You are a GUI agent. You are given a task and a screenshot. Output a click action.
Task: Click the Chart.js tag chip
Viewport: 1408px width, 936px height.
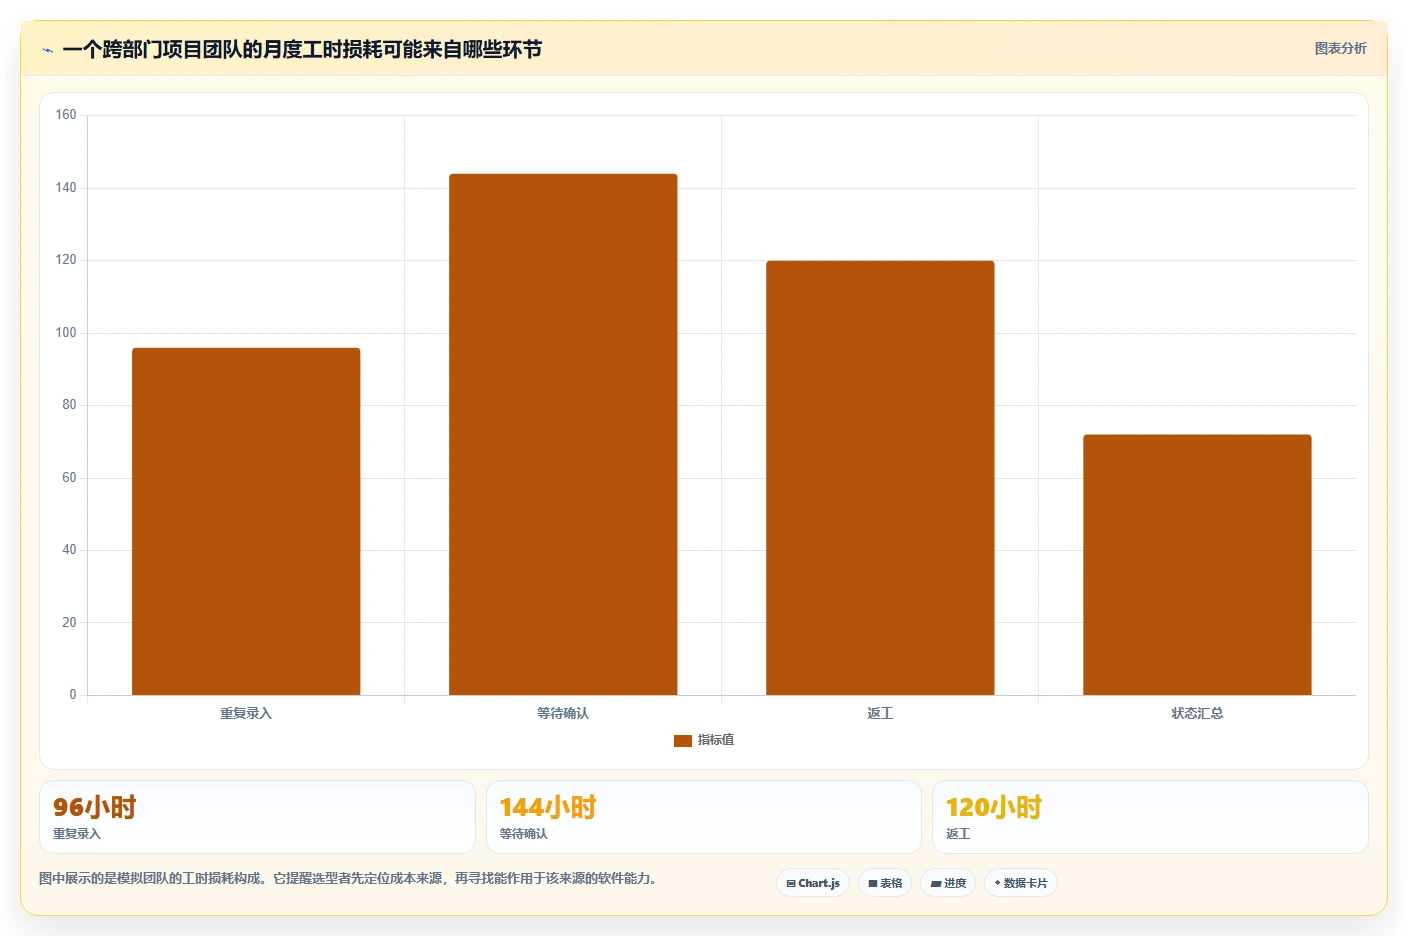813,883
